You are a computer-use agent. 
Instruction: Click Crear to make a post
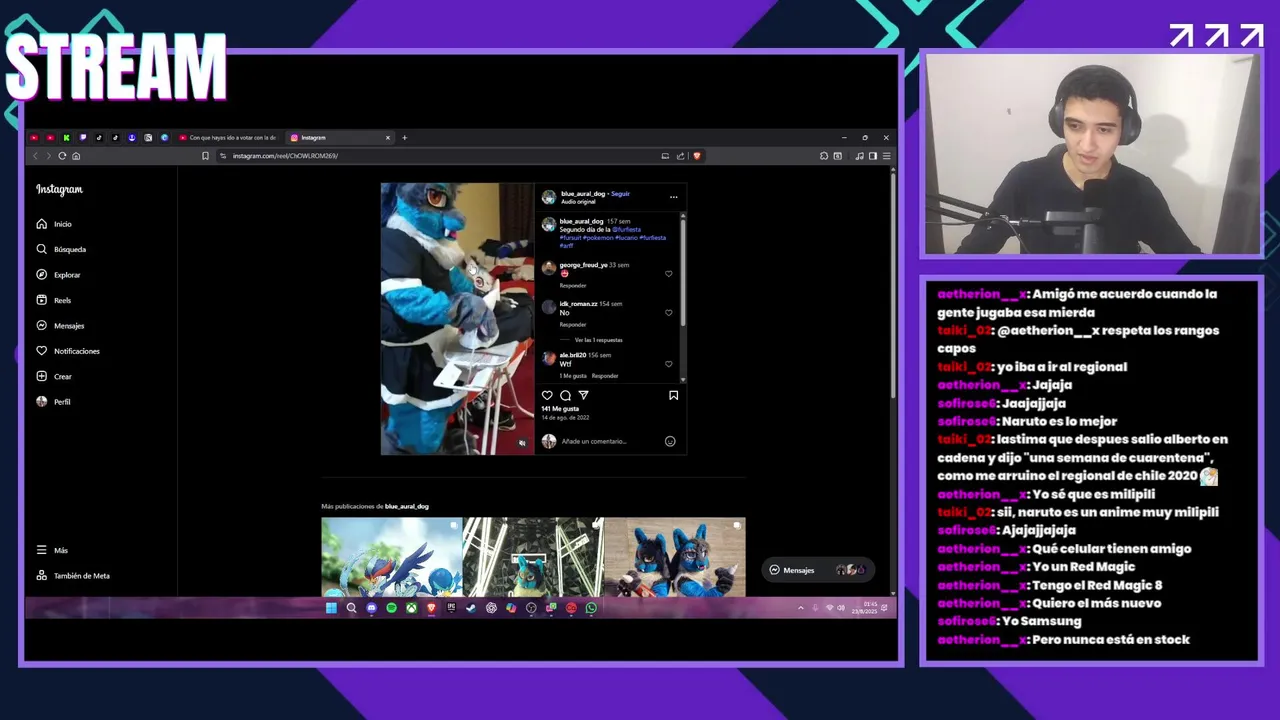pos(54,376)
